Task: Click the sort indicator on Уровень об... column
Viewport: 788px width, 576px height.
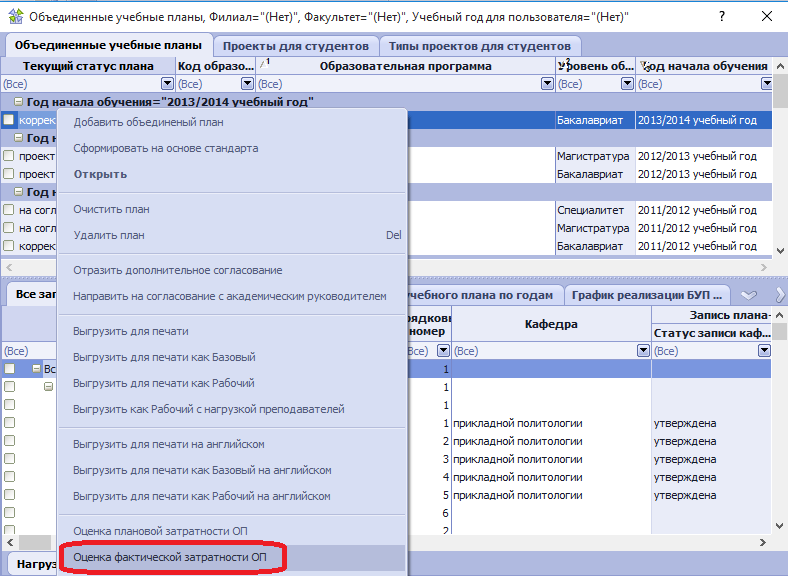Action: [565, 62]
